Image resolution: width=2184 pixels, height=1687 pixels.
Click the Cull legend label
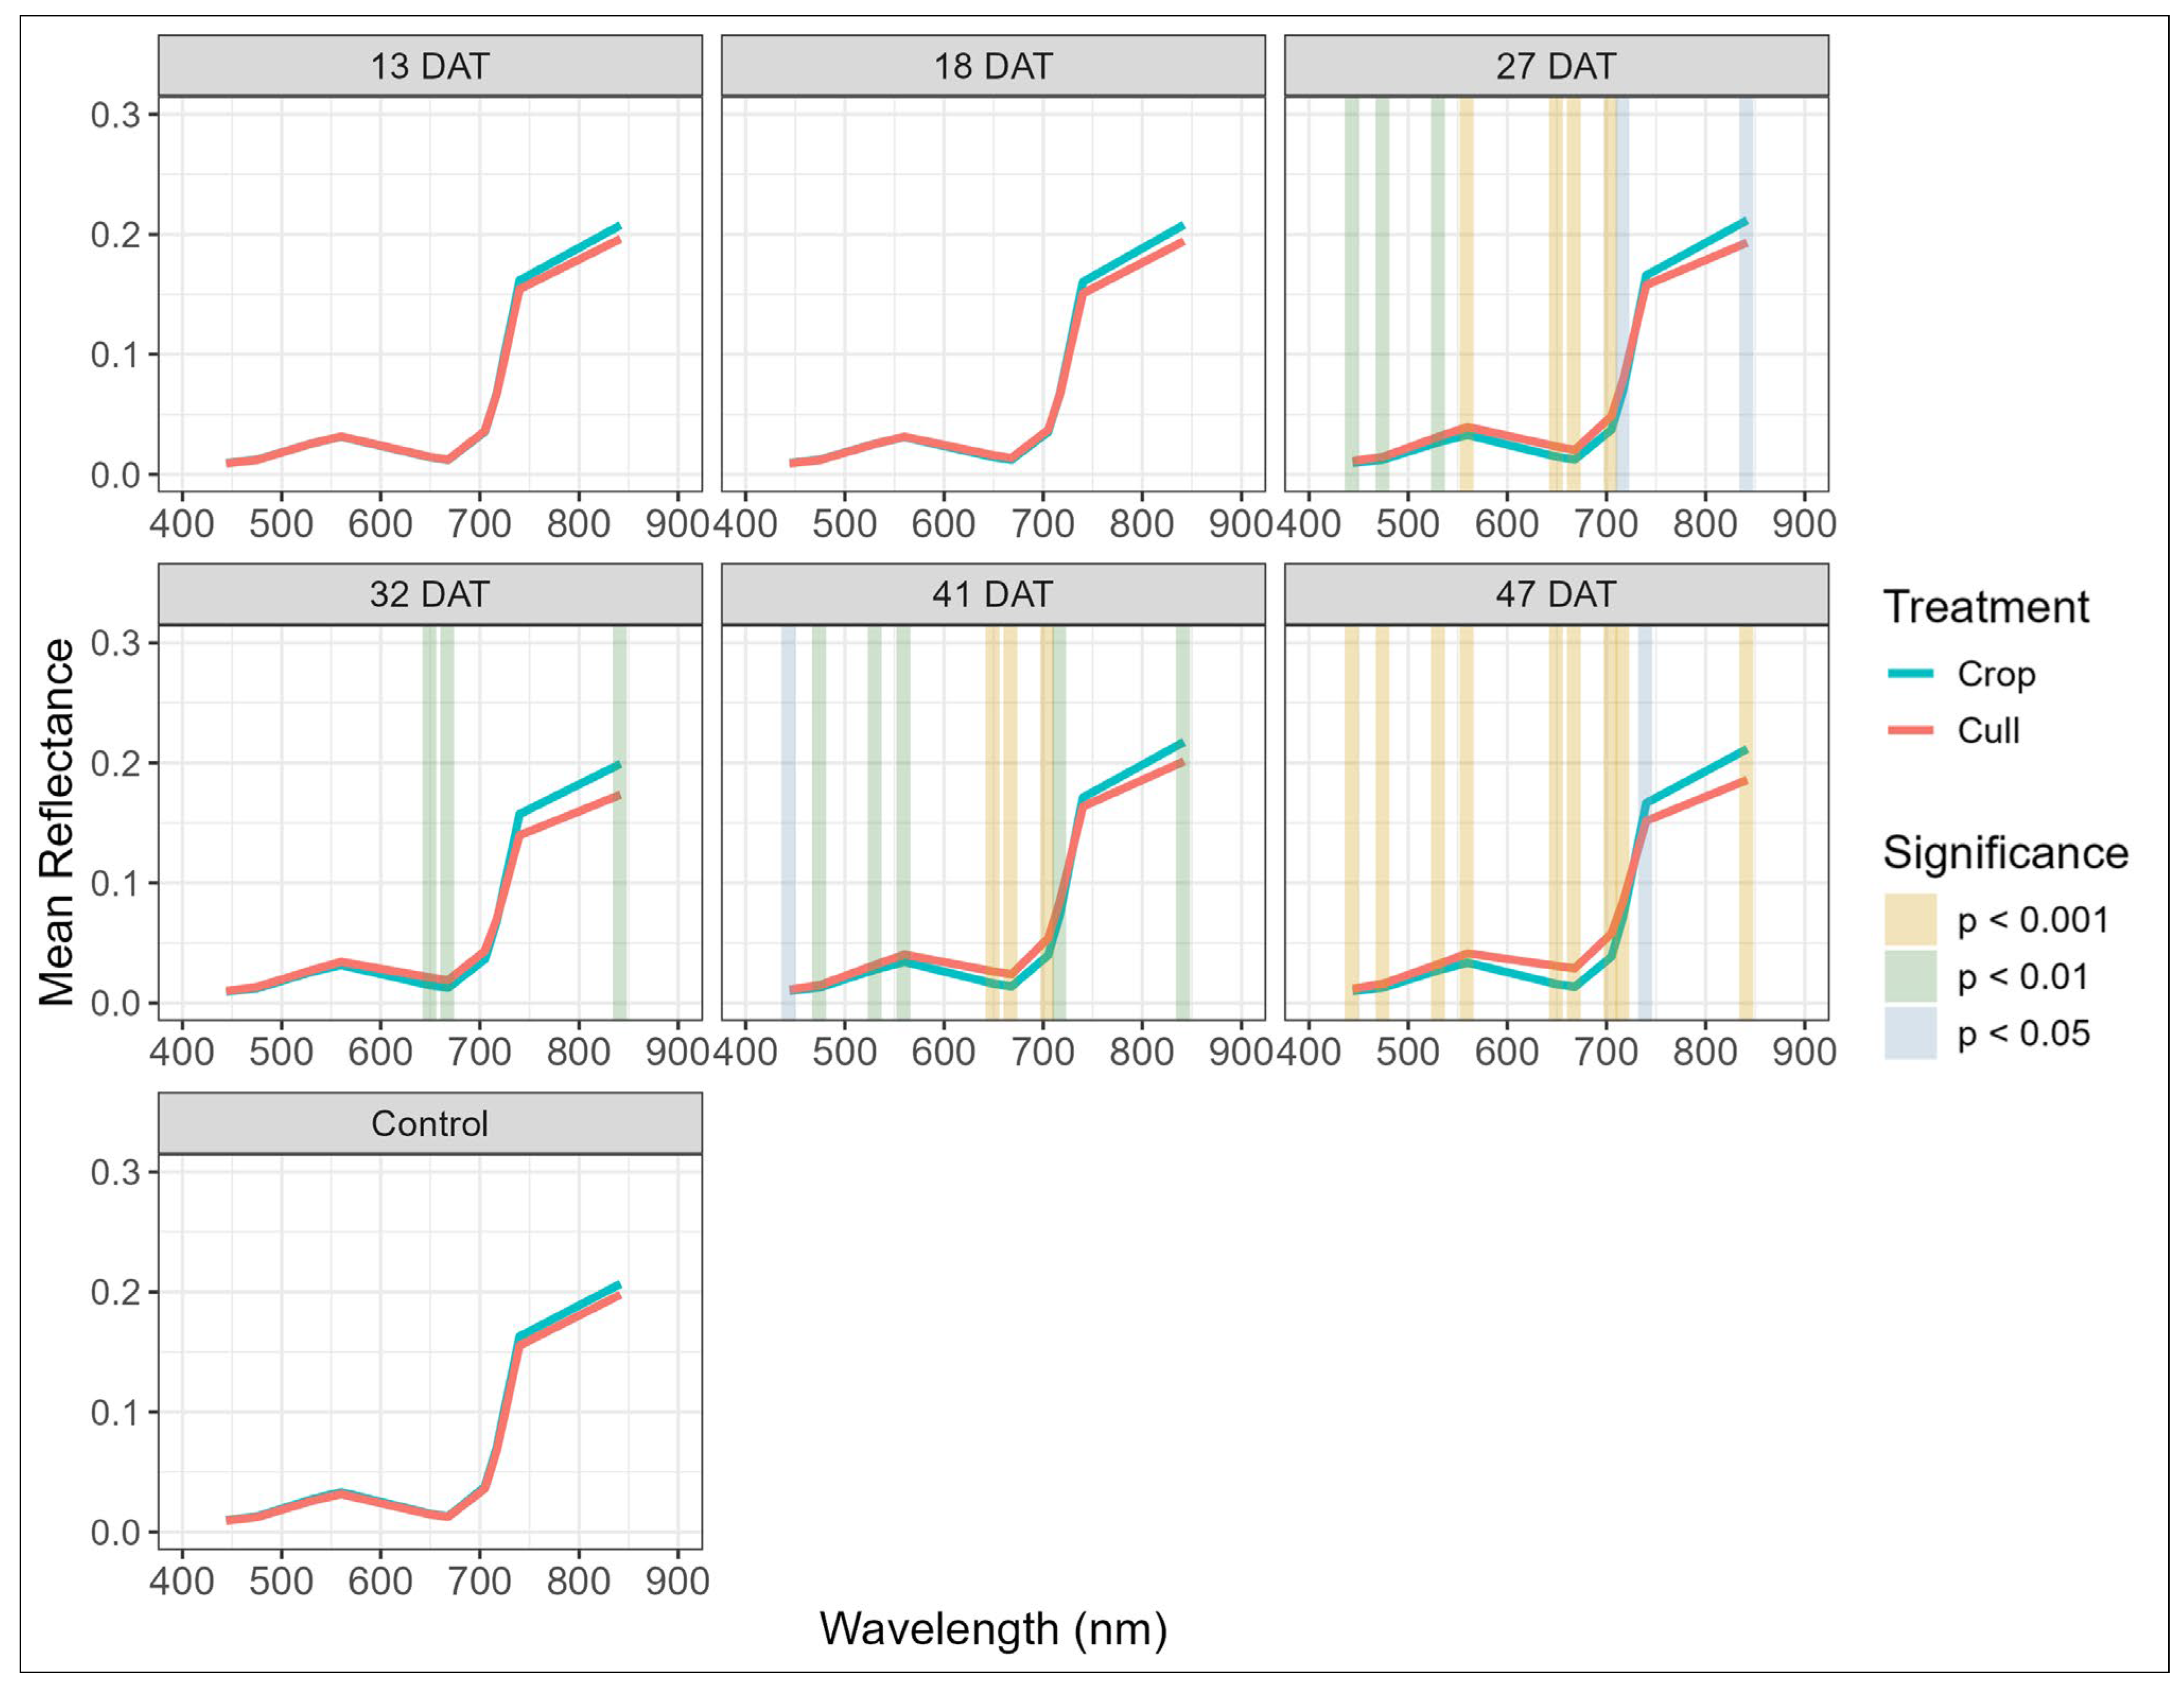click(x=1988, y=731)
